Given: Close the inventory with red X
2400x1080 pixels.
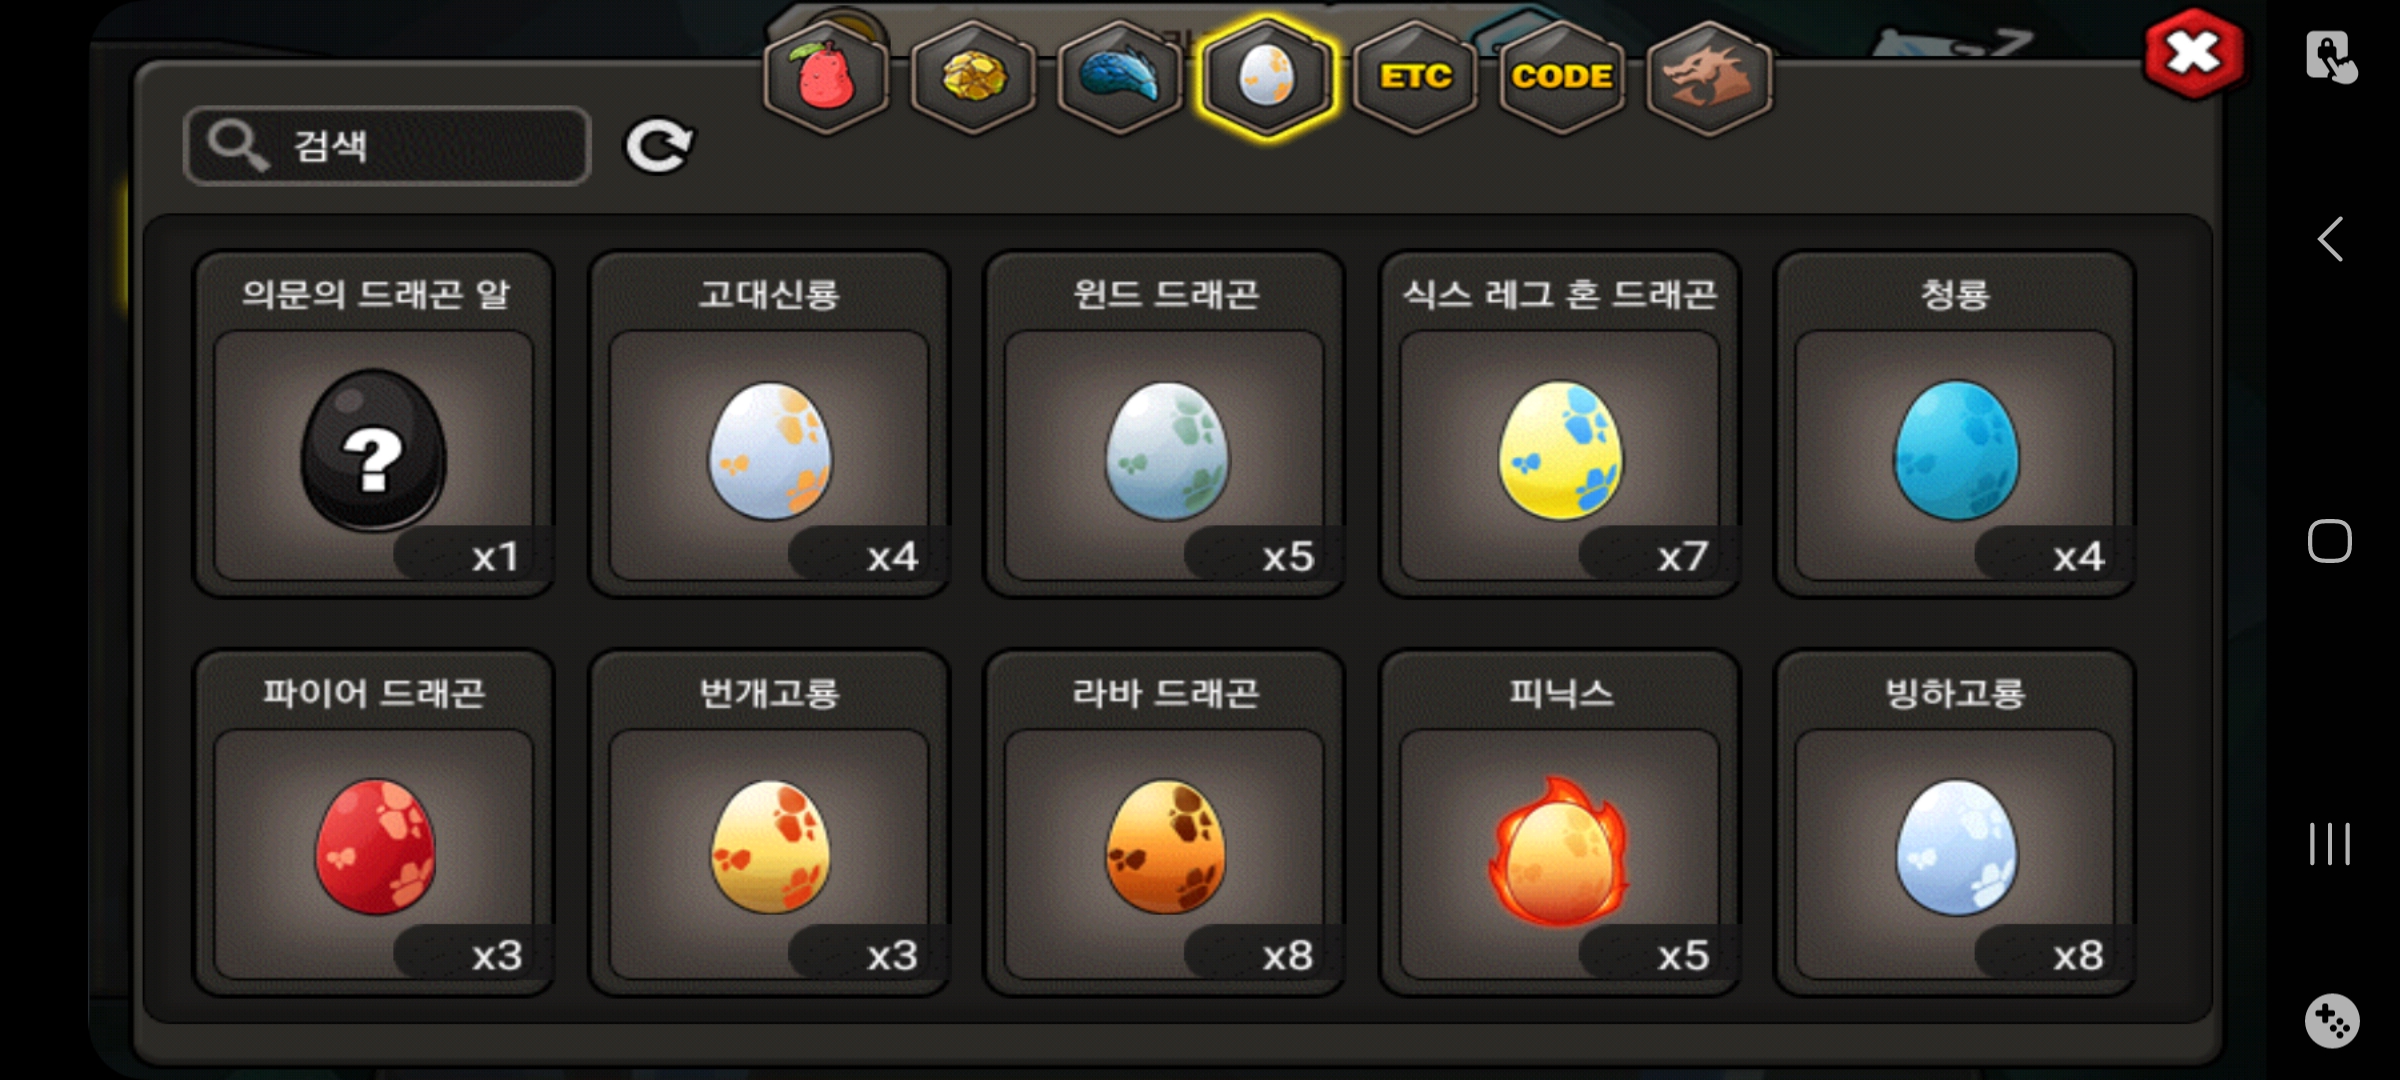Looking at the screenshot, I should tap(2194, 54).
